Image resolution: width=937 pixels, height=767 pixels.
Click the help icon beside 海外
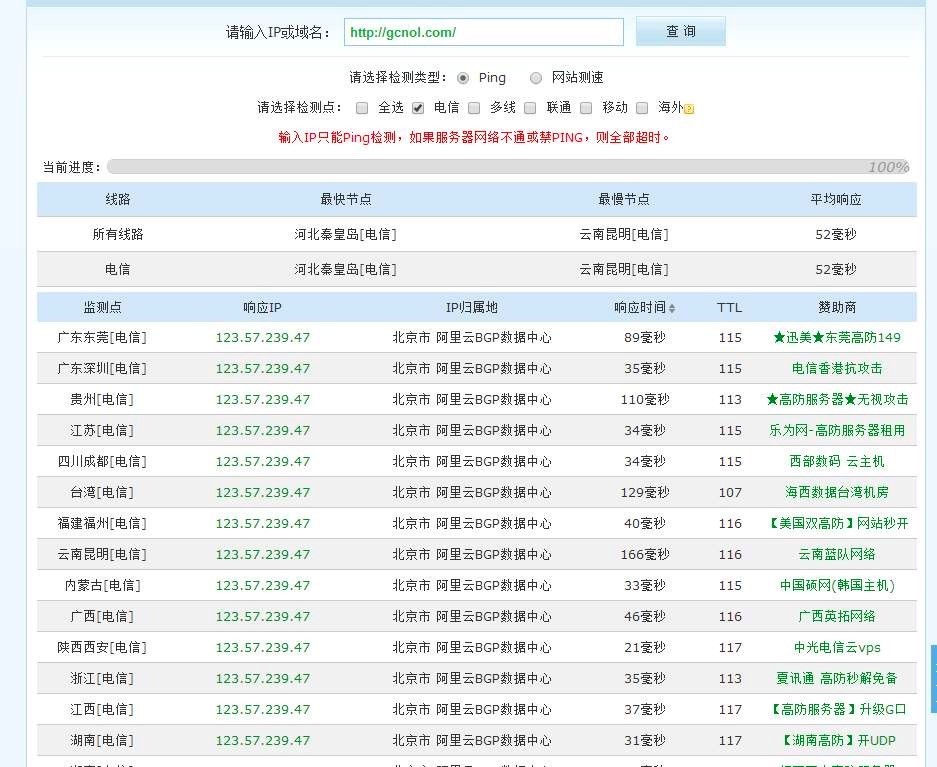click(689, 109)
